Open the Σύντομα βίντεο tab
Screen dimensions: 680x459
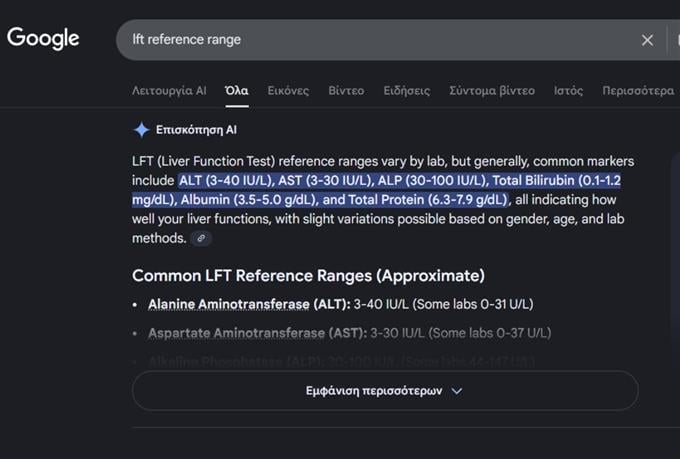pyautogui.click(x=492, y=90)
